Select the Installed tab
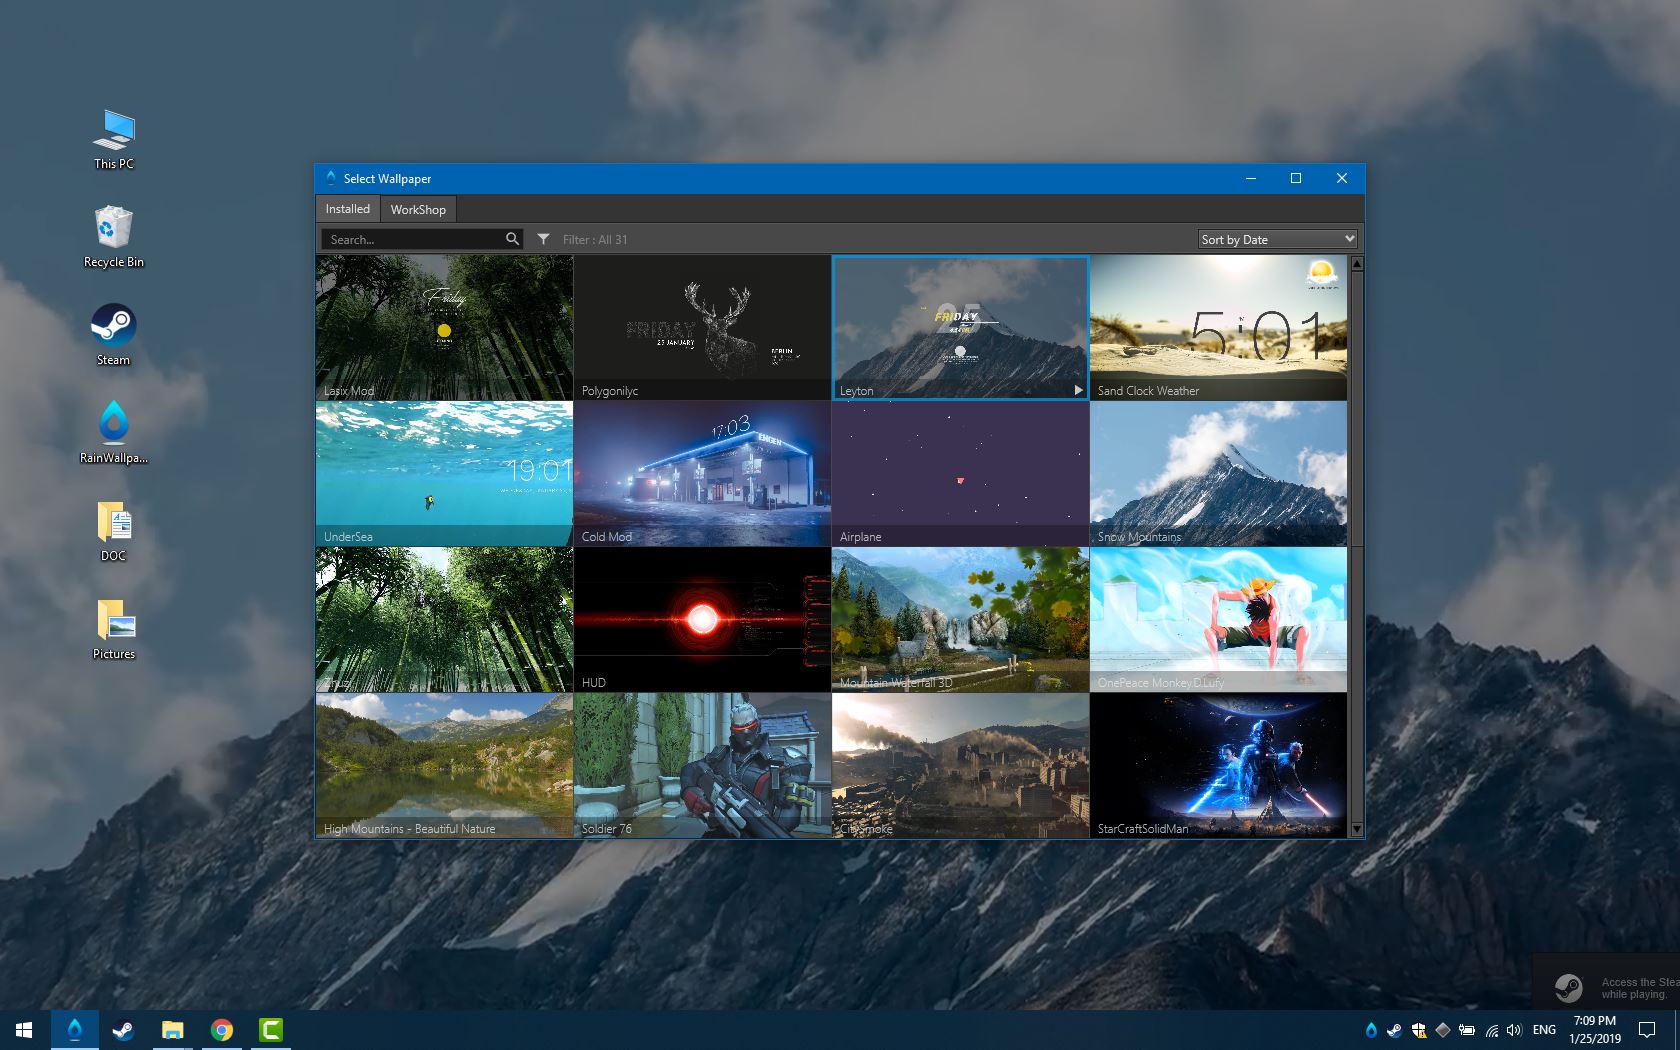 pyautogui.click(x=347, y=209)
